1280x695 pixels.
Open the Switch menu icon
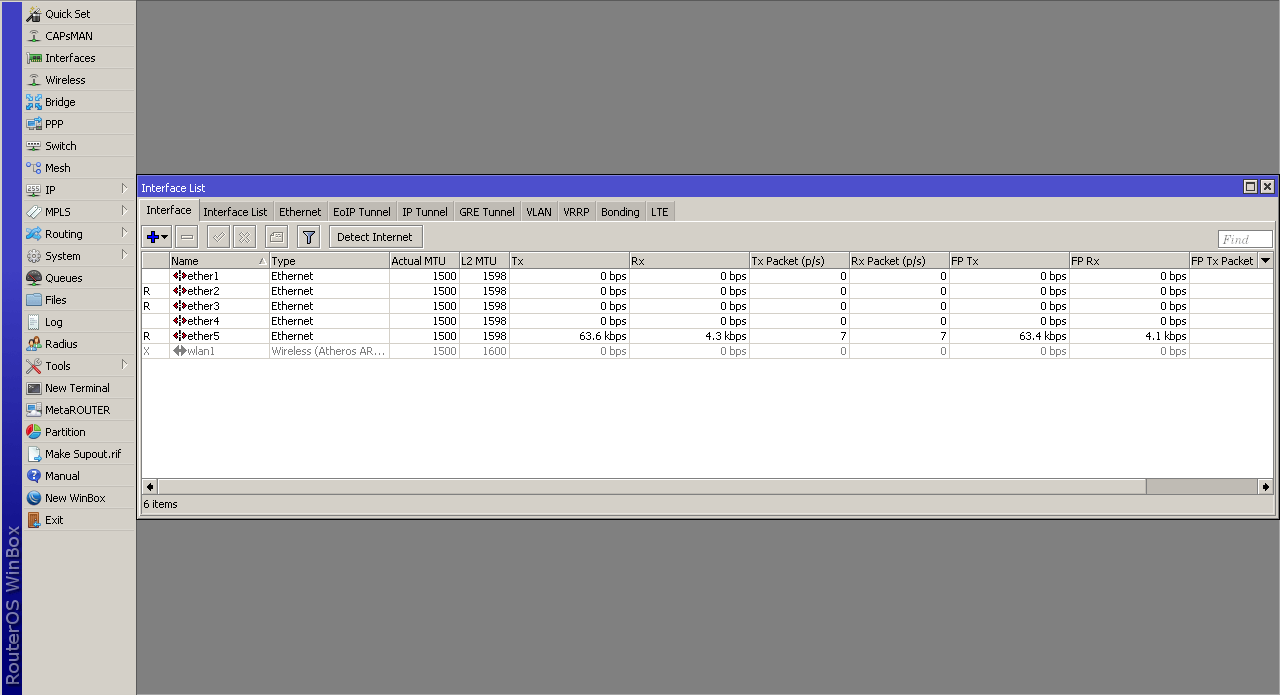coord(34,146)
